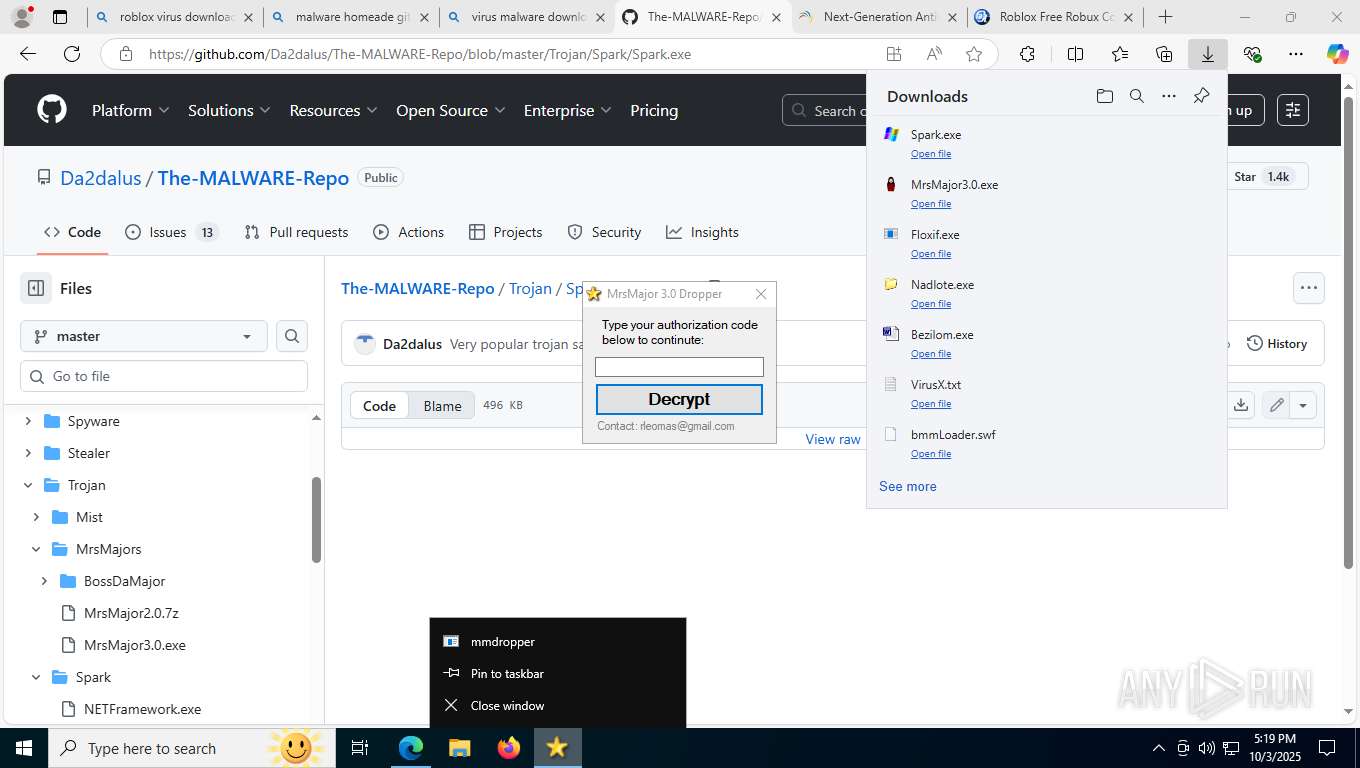Image resolution: width=1360 pixels, height=768 pixels.
Task: Open GitHub settings sliders icon in header
Action: [x=1293, y=110]
